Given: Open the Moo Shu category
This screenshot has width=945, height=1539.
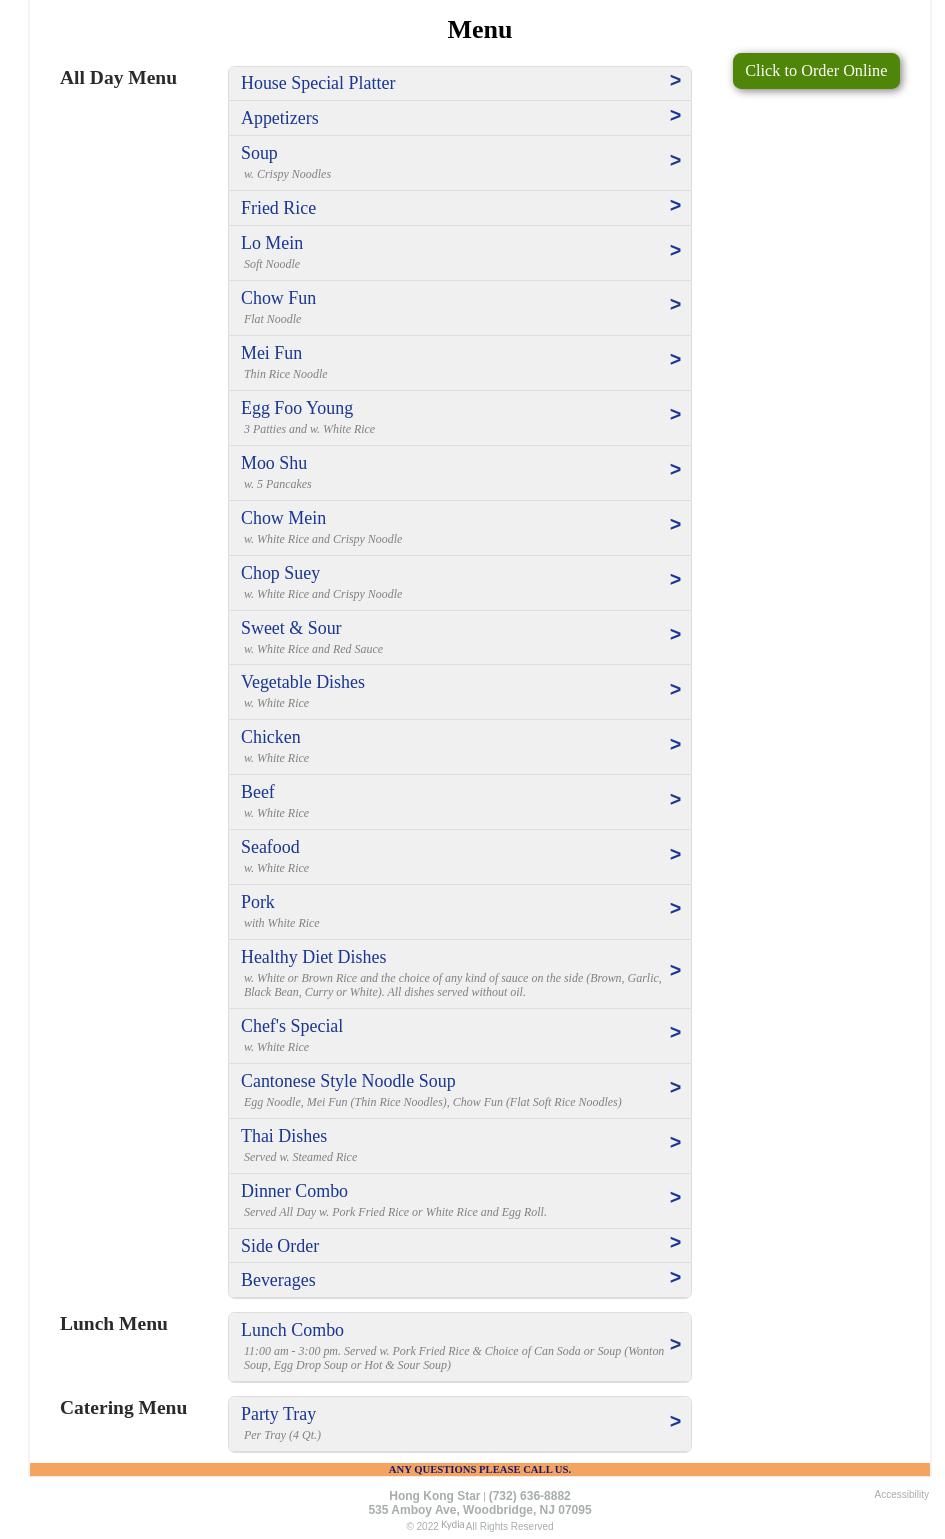Looking at the screenshot, I should (x=274, y=463).
